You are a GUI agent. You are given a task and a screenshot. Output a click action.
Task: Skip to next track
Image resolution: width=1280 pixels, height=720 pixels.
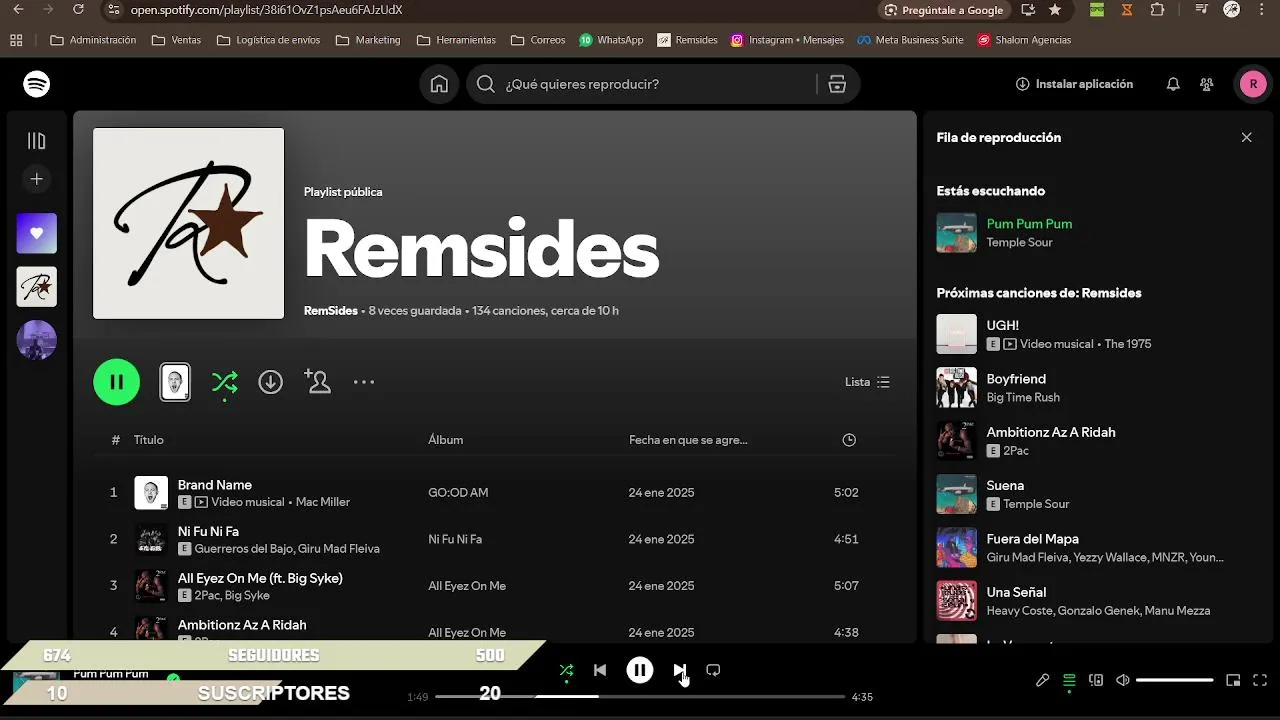pos(679,670)
